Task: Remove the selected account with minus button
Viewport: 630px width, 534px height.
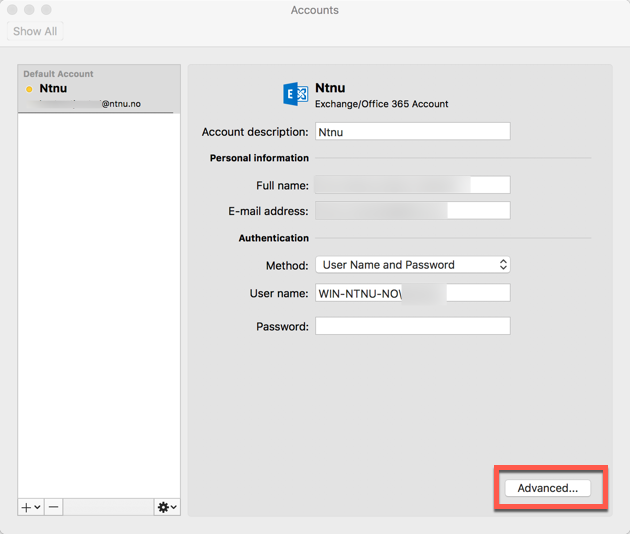Action: [53, 507]
